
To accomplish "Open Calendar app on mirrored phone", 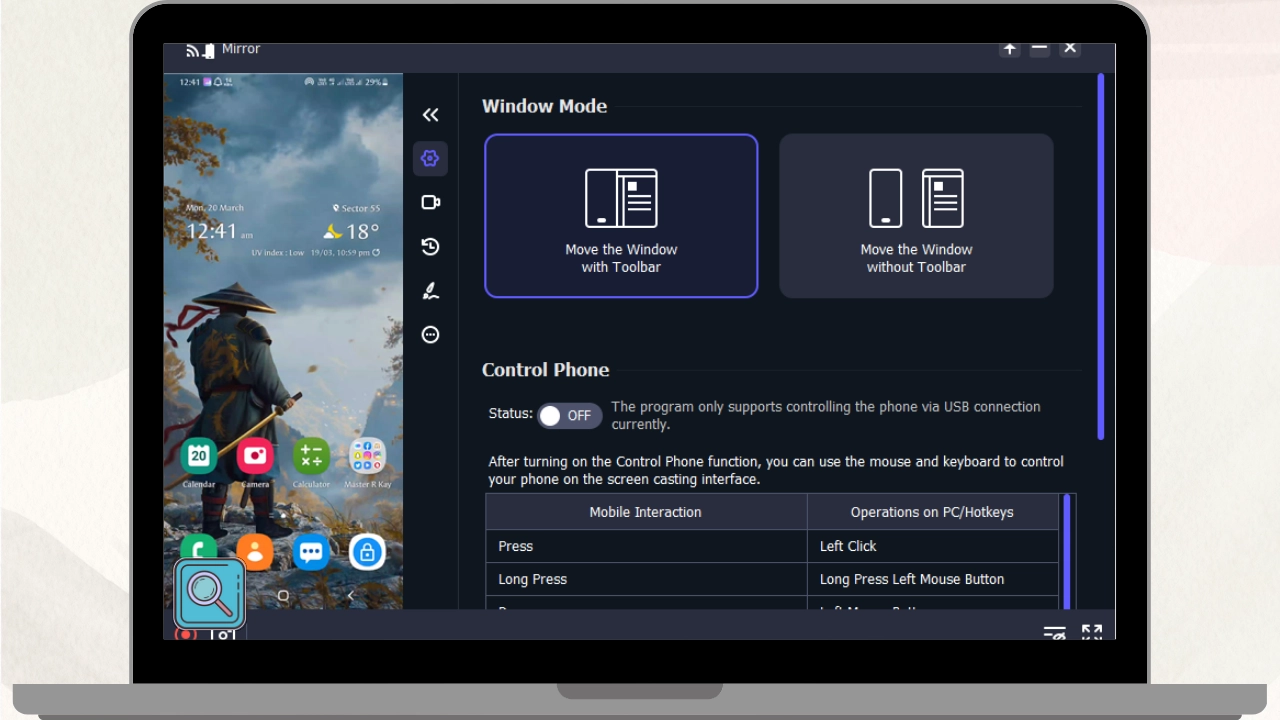I will pyautogui.click(x=199, y=457).
